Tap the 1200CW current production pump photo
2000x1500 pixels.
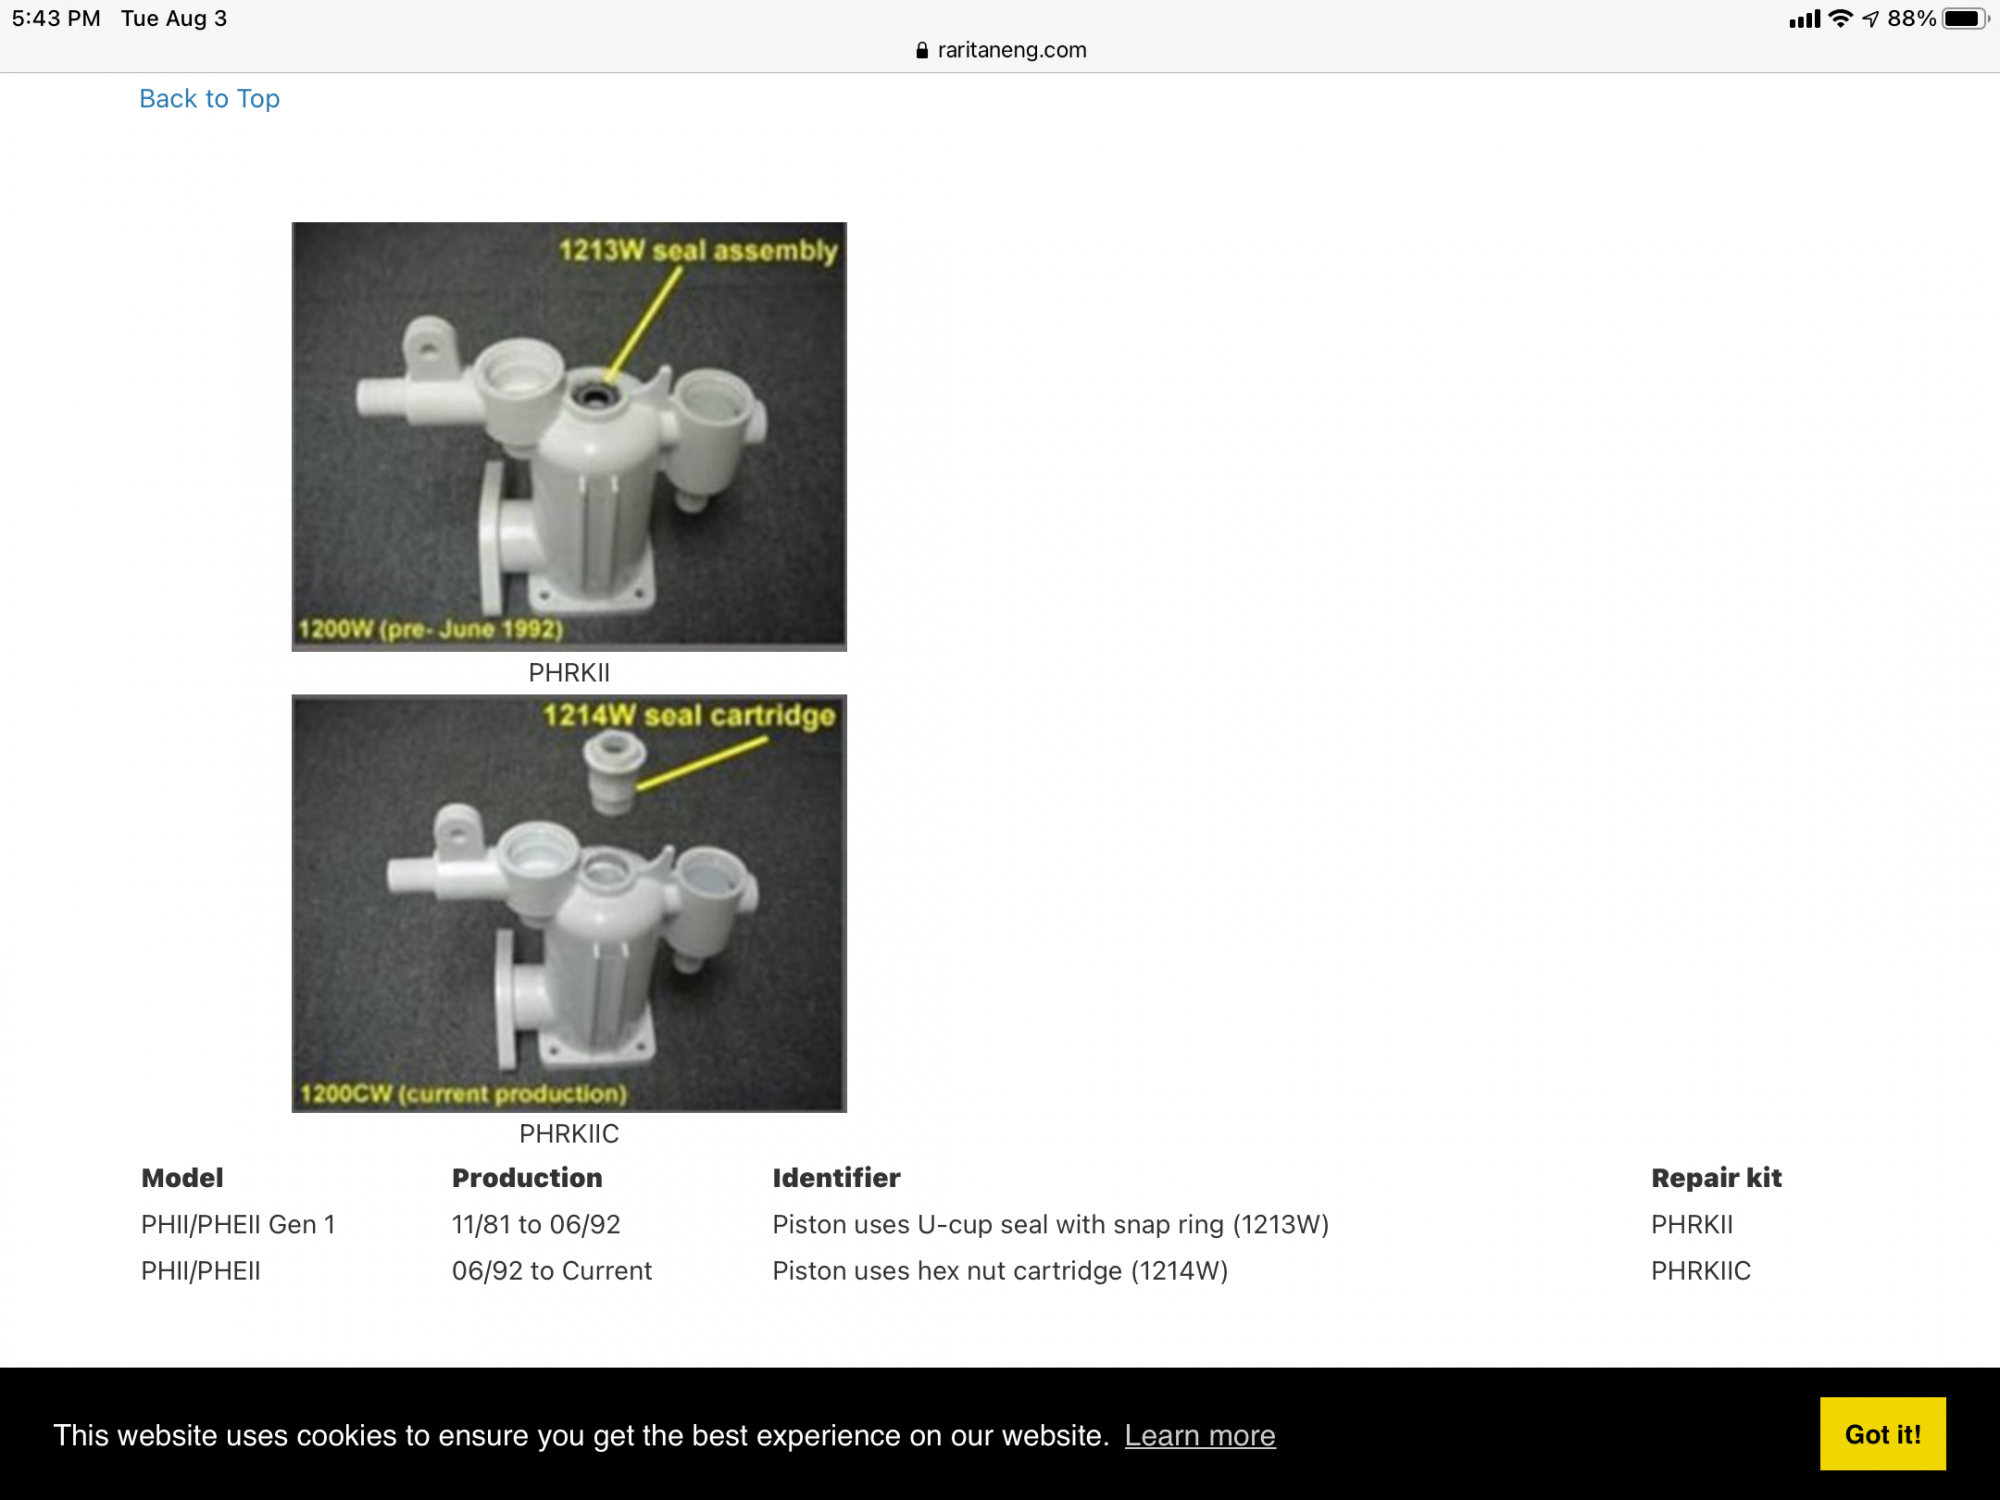[x=569, y=903]
